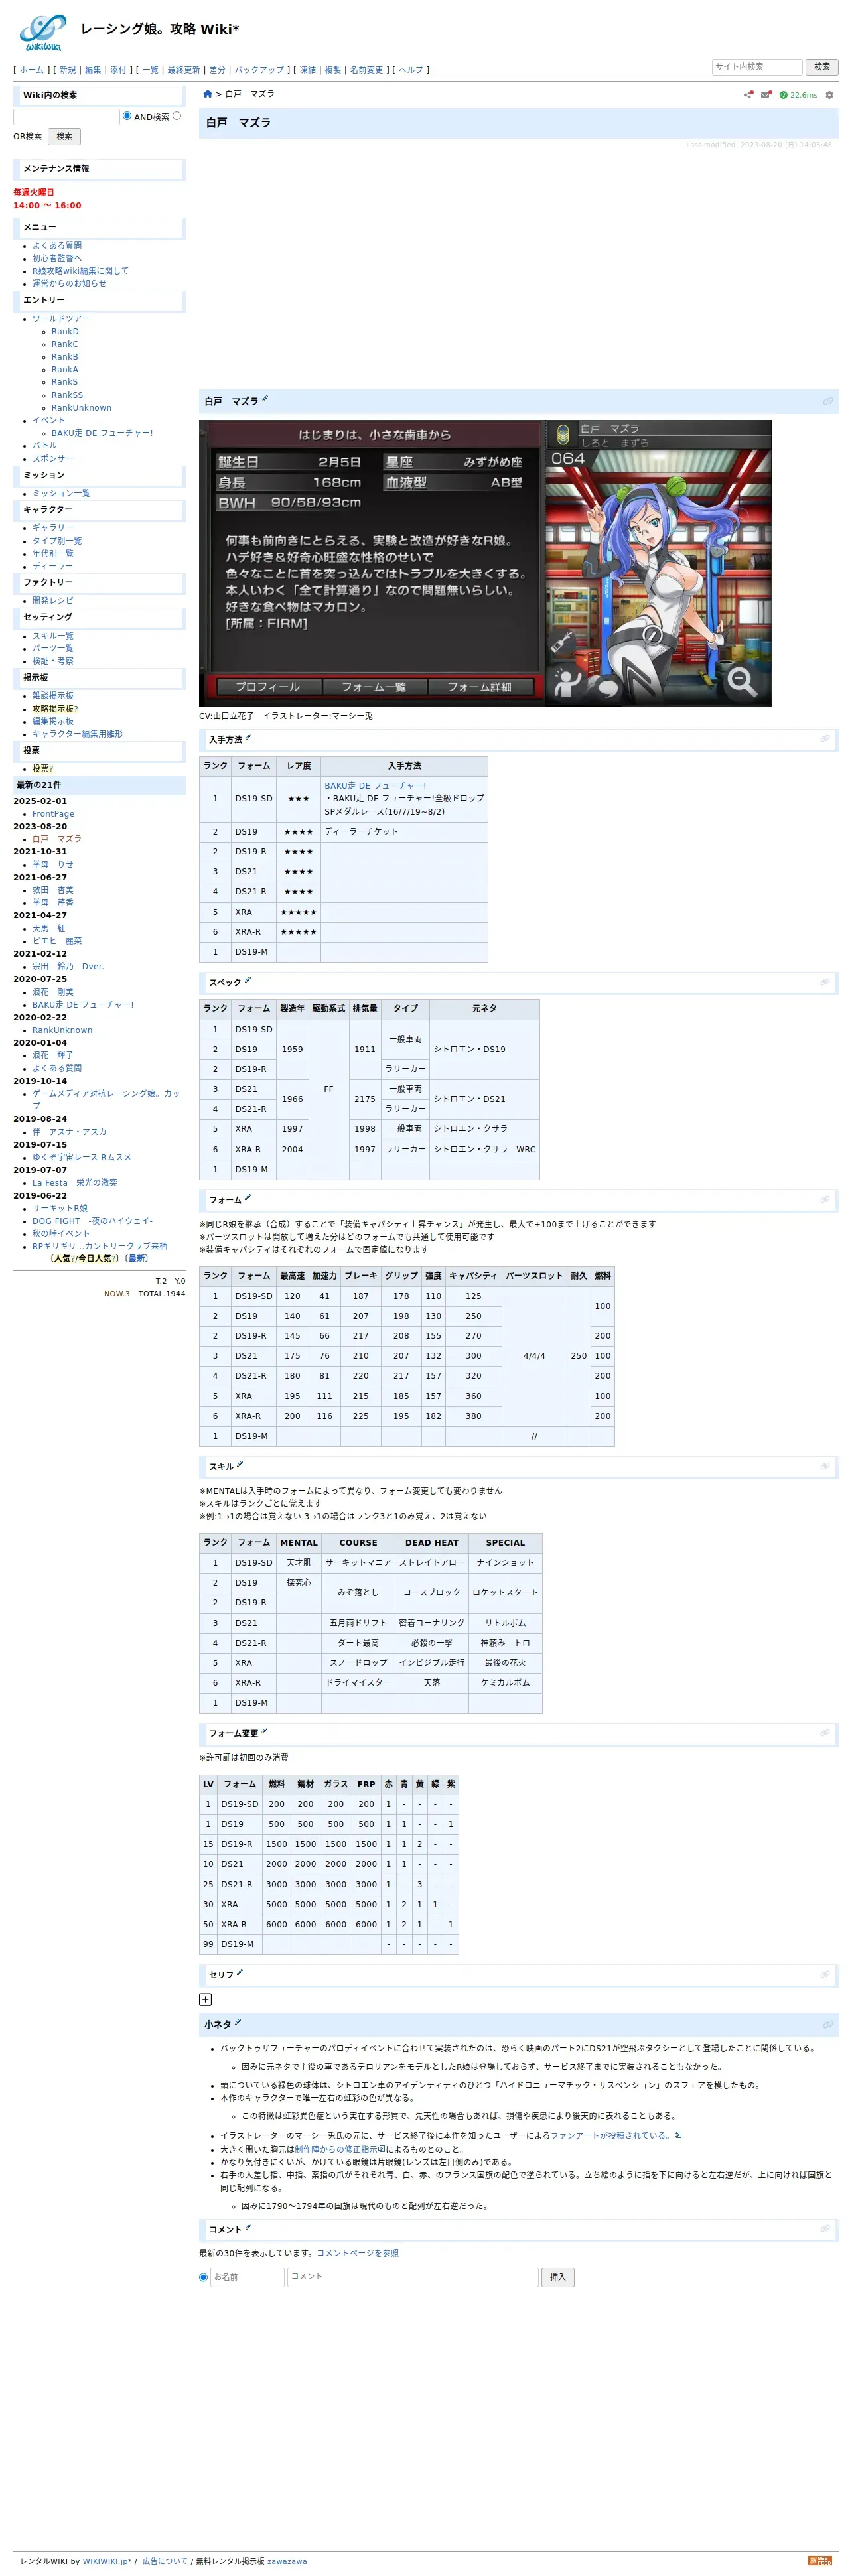Open the ヘルプ menu link
Viewport: 852px width, 2576px height.
pyautogui.click(x=411, y=70)
